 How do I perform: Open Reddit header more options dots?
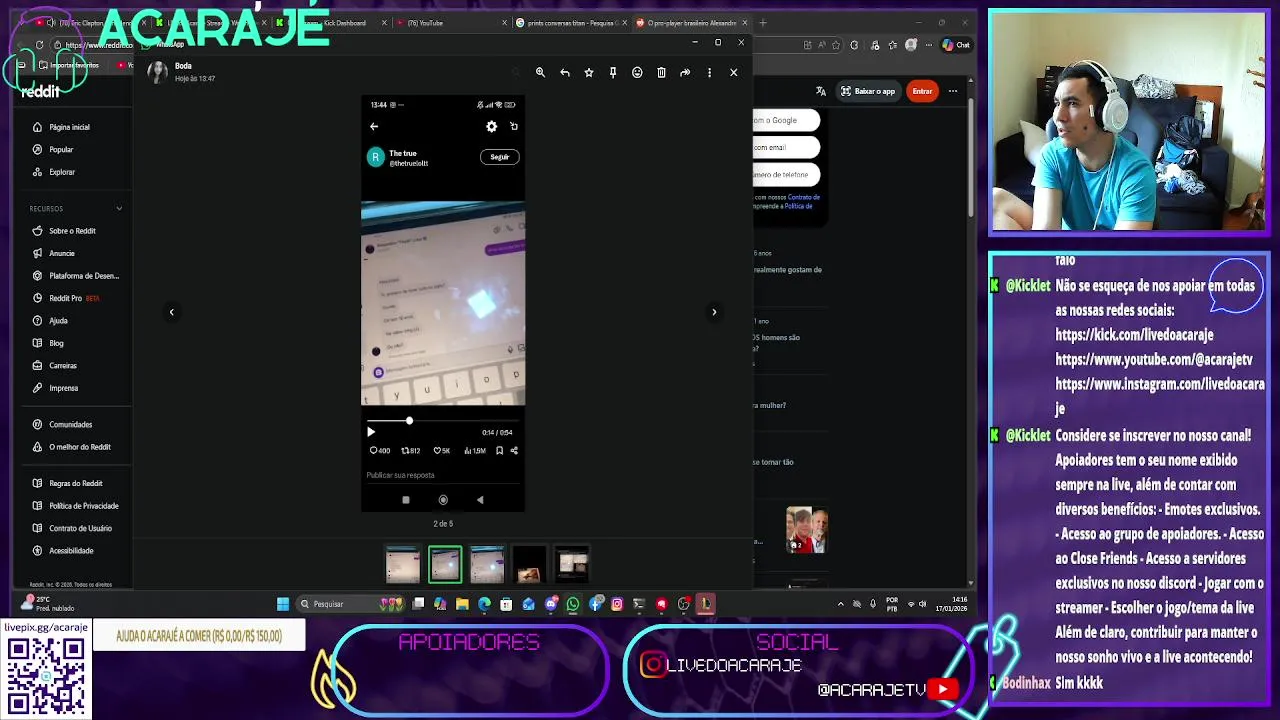(x=953, y=91)
